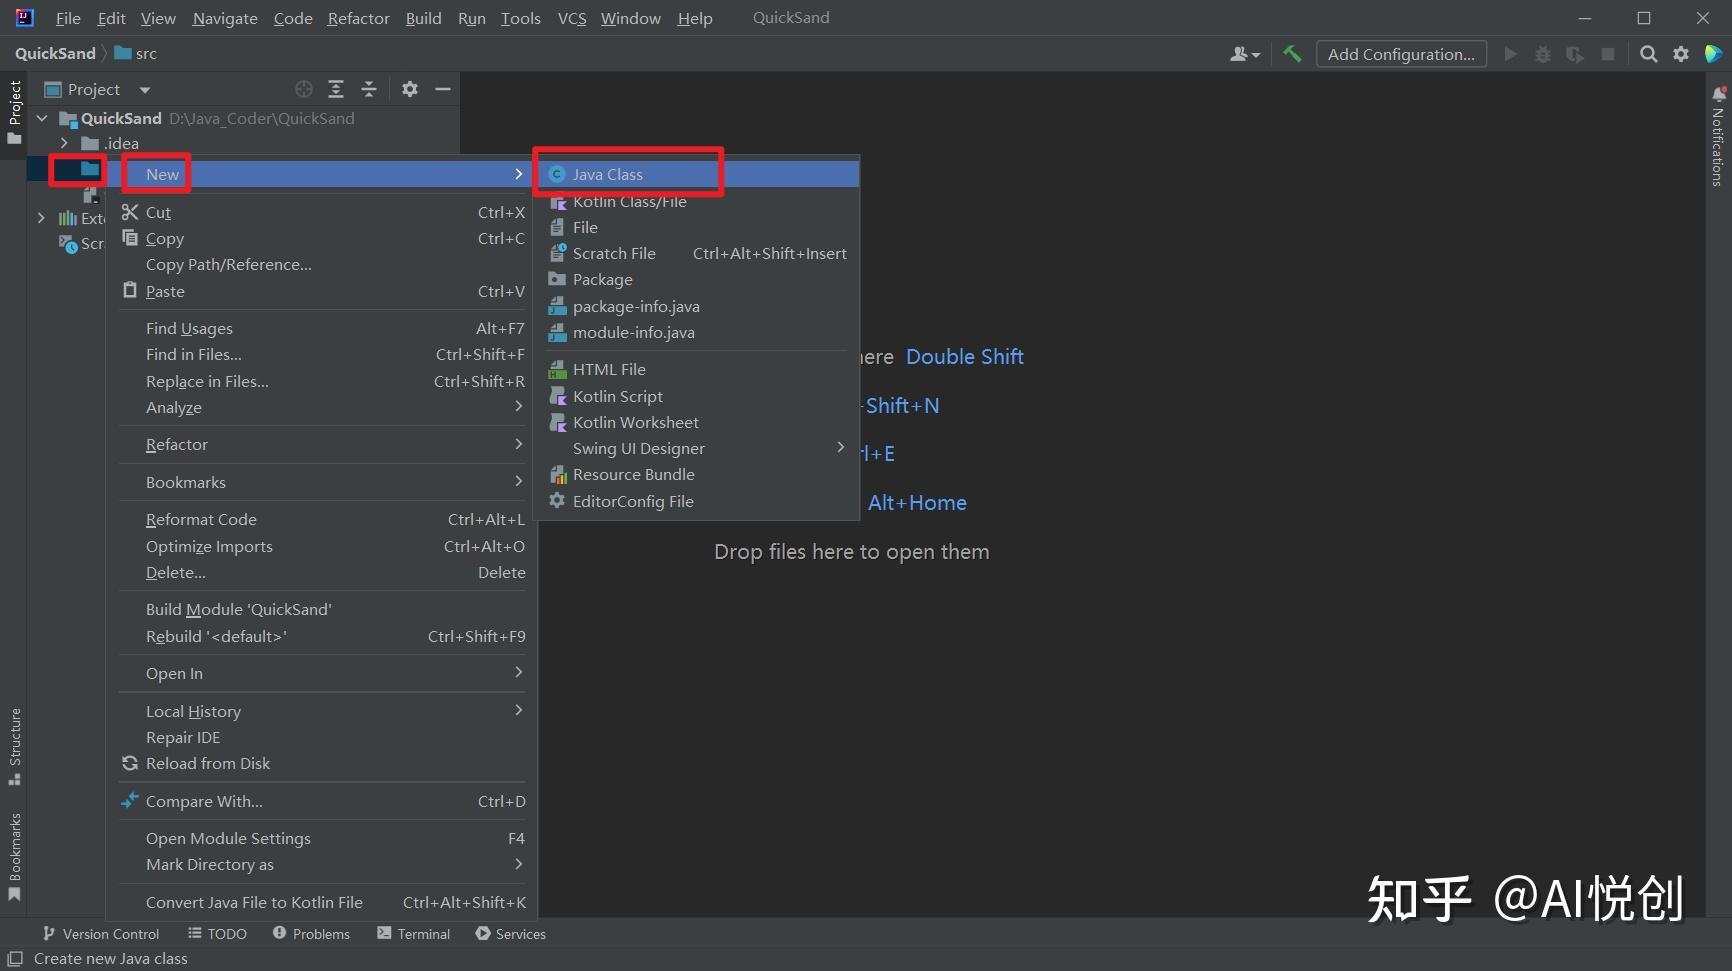Click the Kotlin Class/File icon
Image resolution: width=1732 pixels, height=971 pixels.
(558, 202)
